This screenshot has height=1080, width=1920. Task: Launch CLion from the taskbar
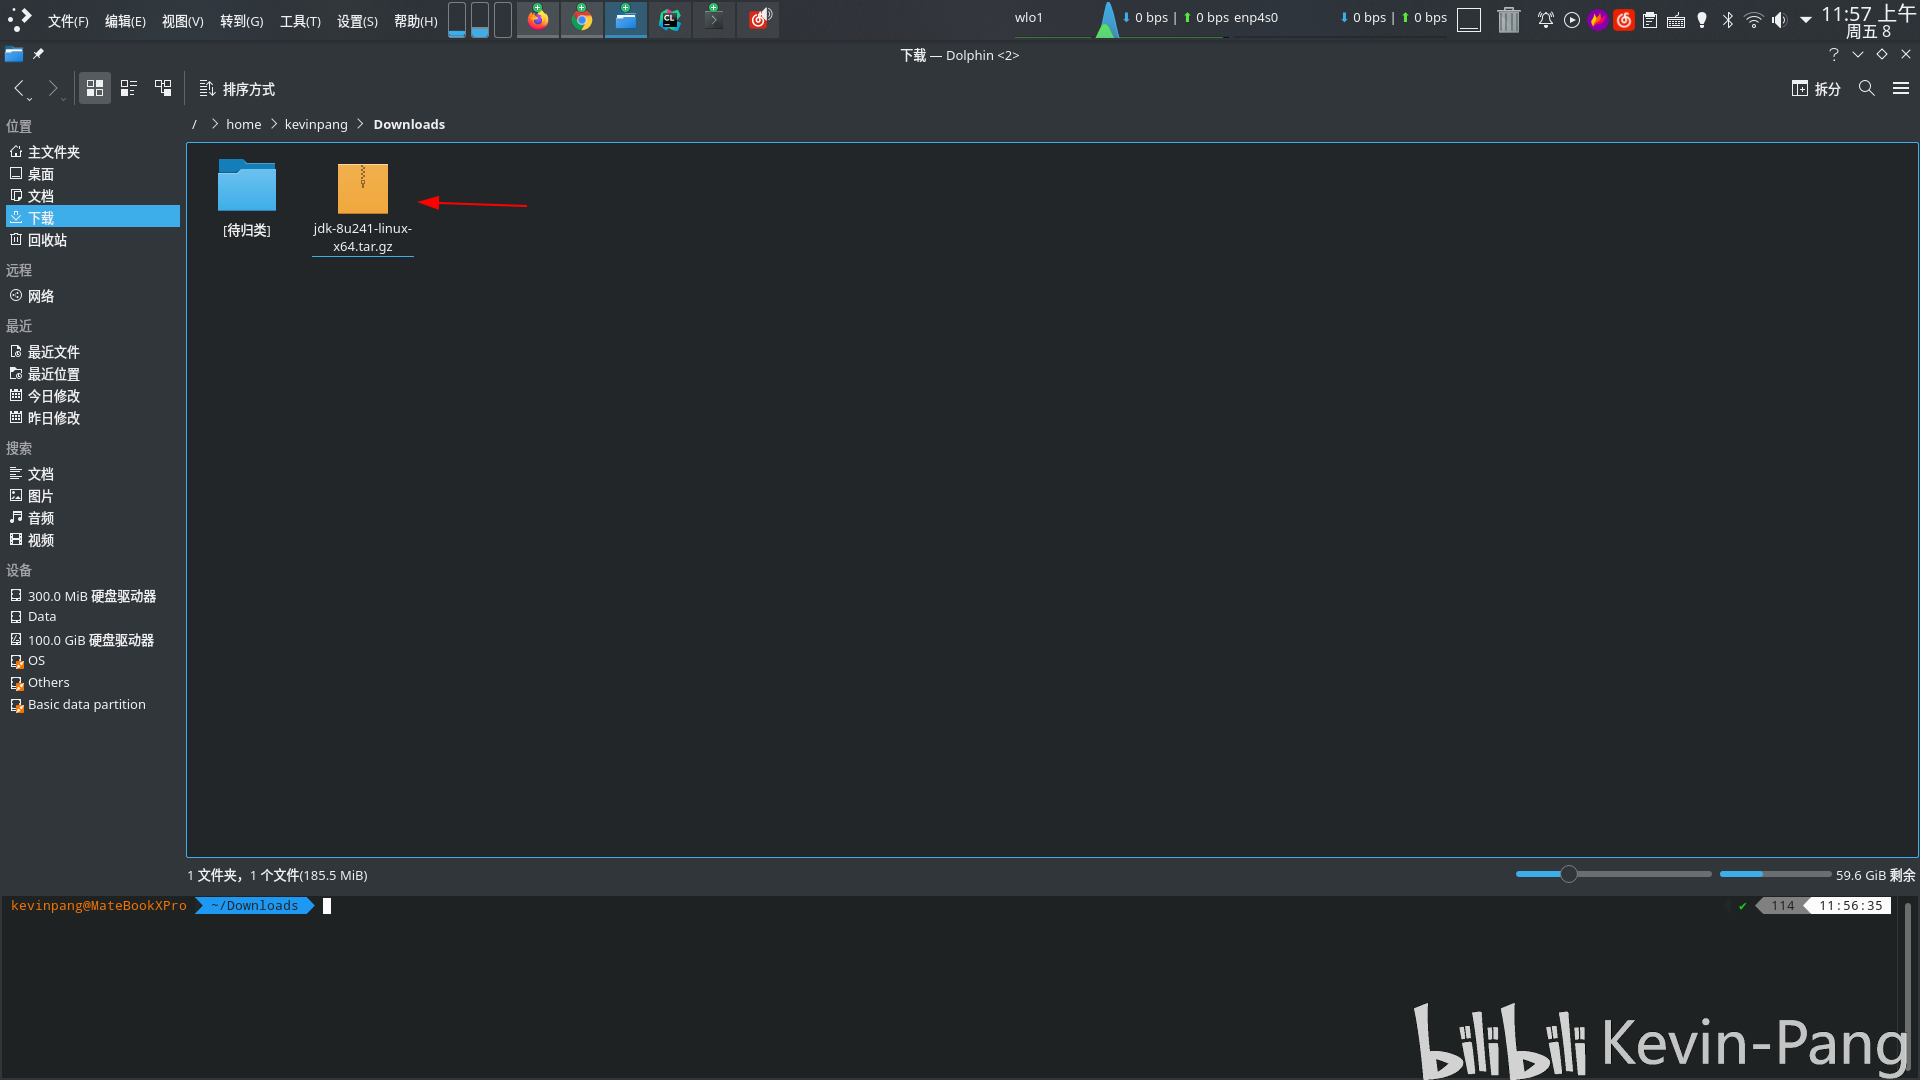coord(669,19)
